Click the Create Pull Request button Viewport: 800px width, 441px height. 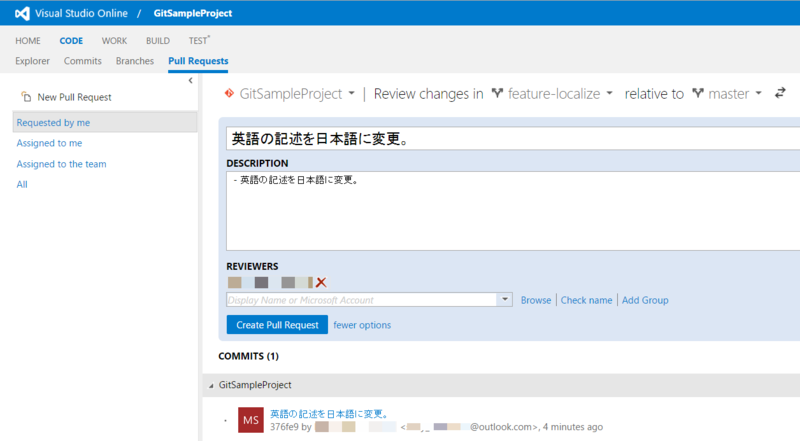pos(277,325)
